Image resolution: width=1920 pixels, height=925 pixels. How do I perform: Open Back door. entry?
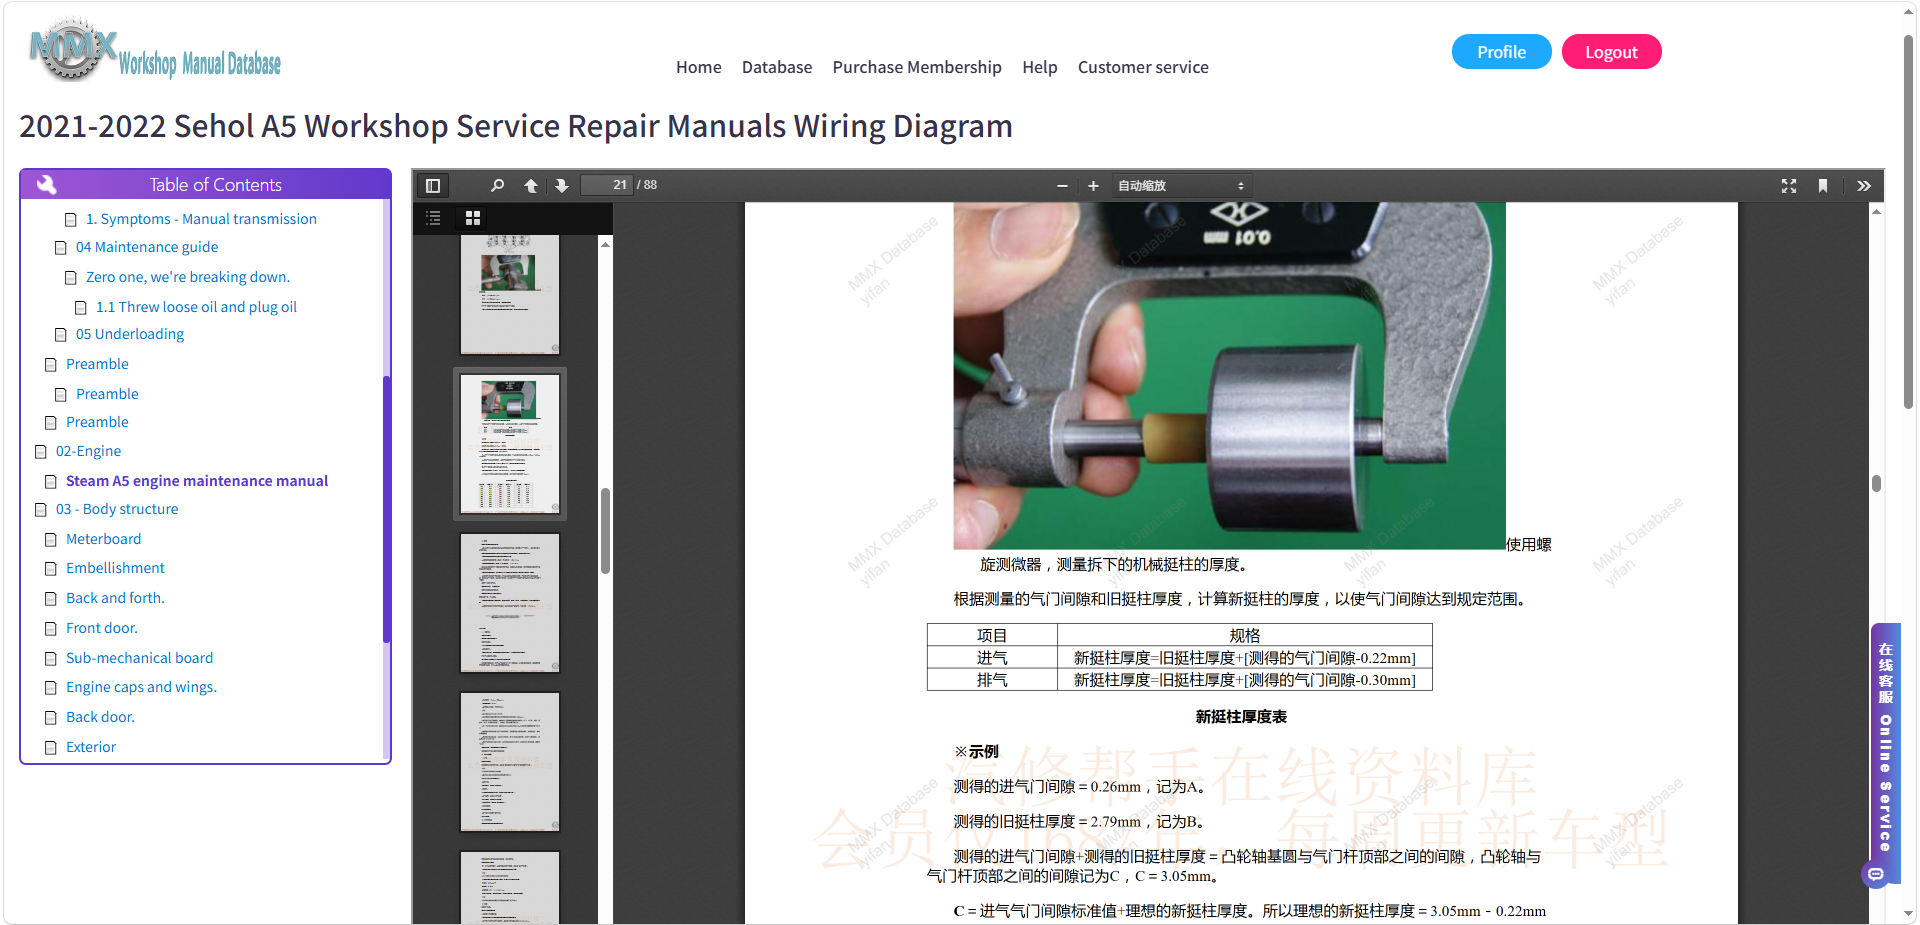click(x=100, y=717)
